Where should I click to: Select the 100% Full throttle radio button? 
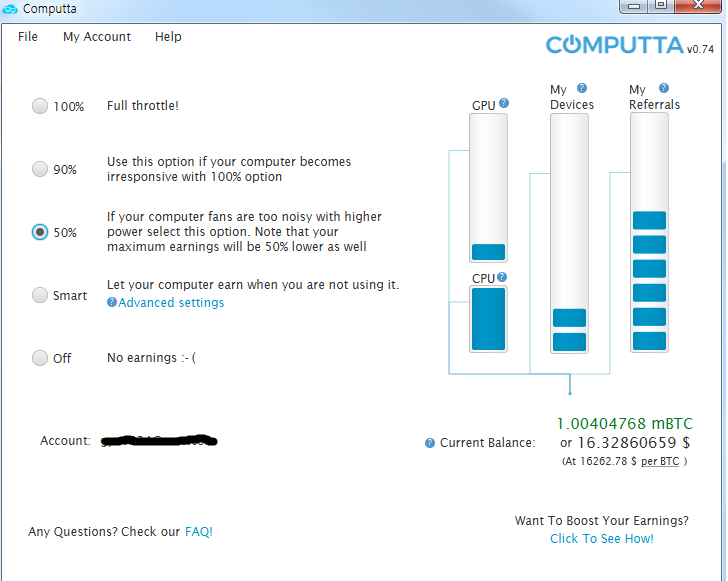pos(40,106)
